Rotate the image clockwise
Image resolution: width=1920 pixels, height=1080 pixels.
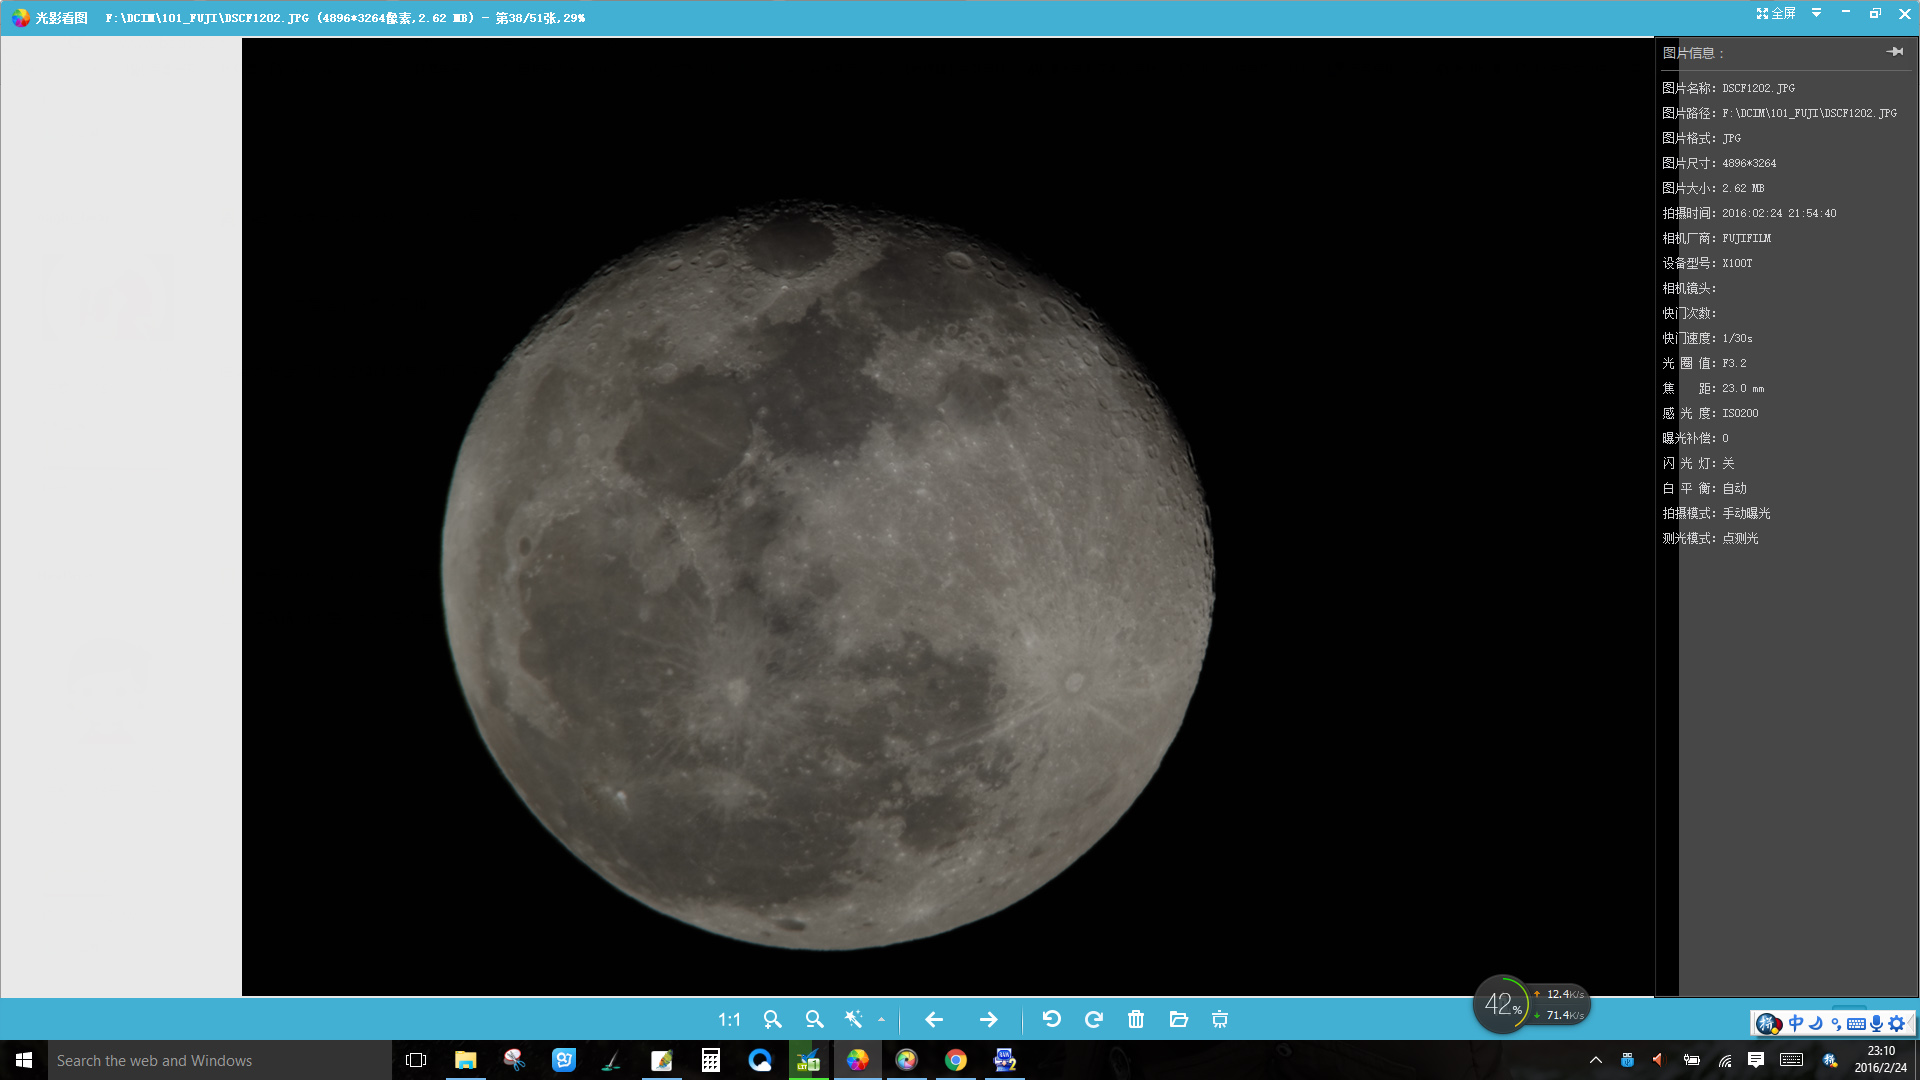coord(1093,1019)
